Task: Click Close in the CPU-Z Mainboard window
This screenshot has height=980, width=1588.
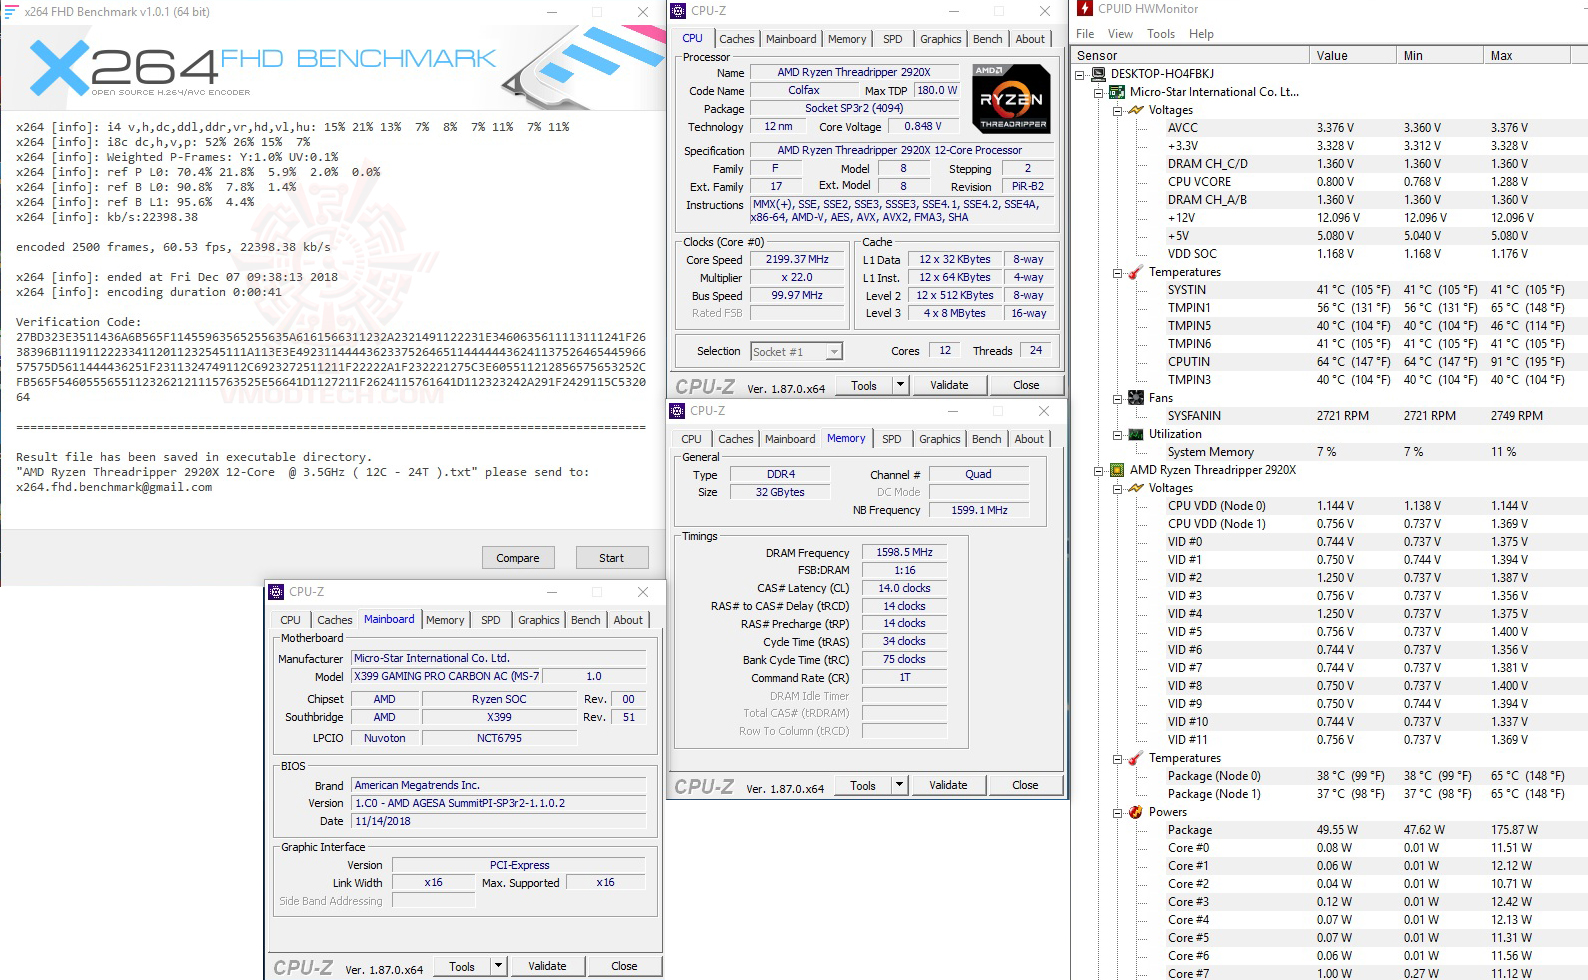Action: [624, 966]
